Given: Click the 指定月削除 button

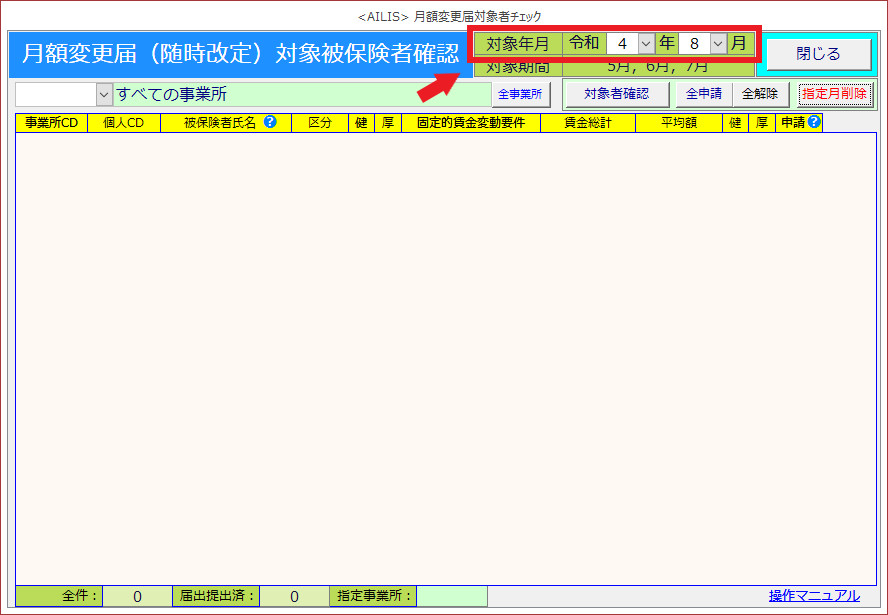Looking at the screenshot, I should coord(834,94).
